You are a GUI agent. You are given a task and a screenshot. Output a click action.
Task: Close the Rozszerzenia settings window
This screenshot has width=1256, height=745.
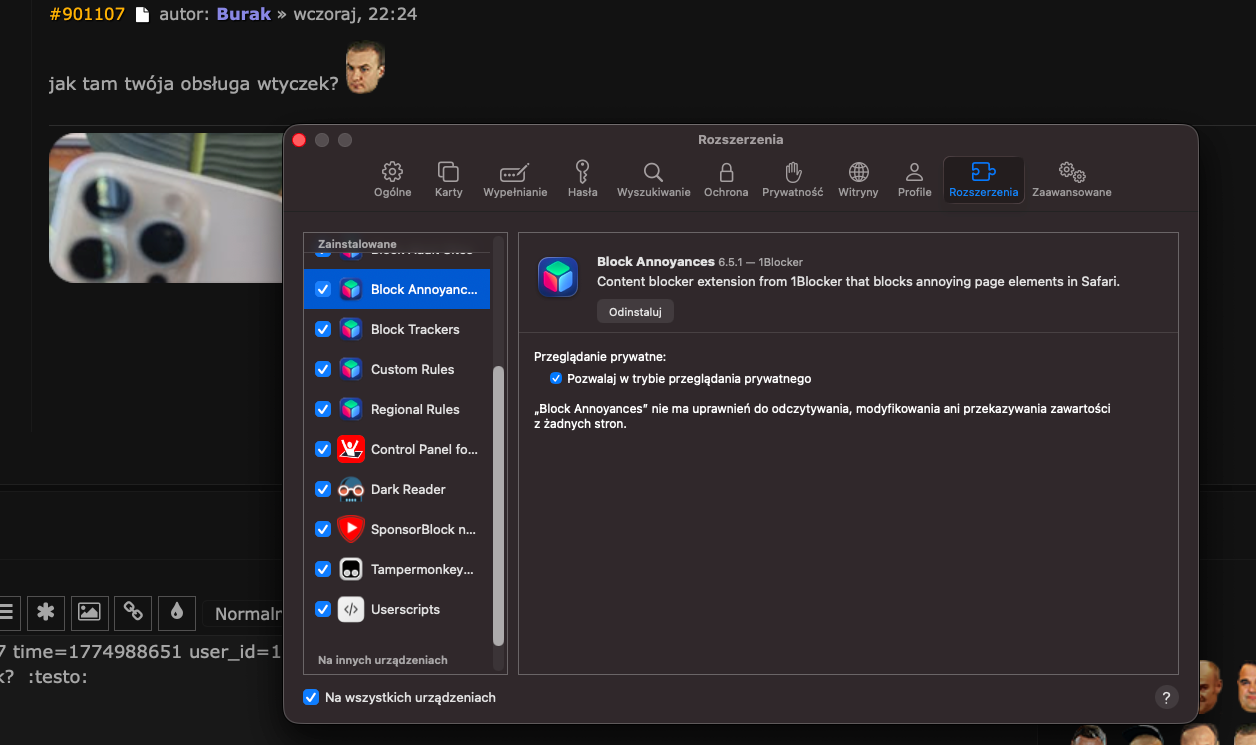click(299, 140)
